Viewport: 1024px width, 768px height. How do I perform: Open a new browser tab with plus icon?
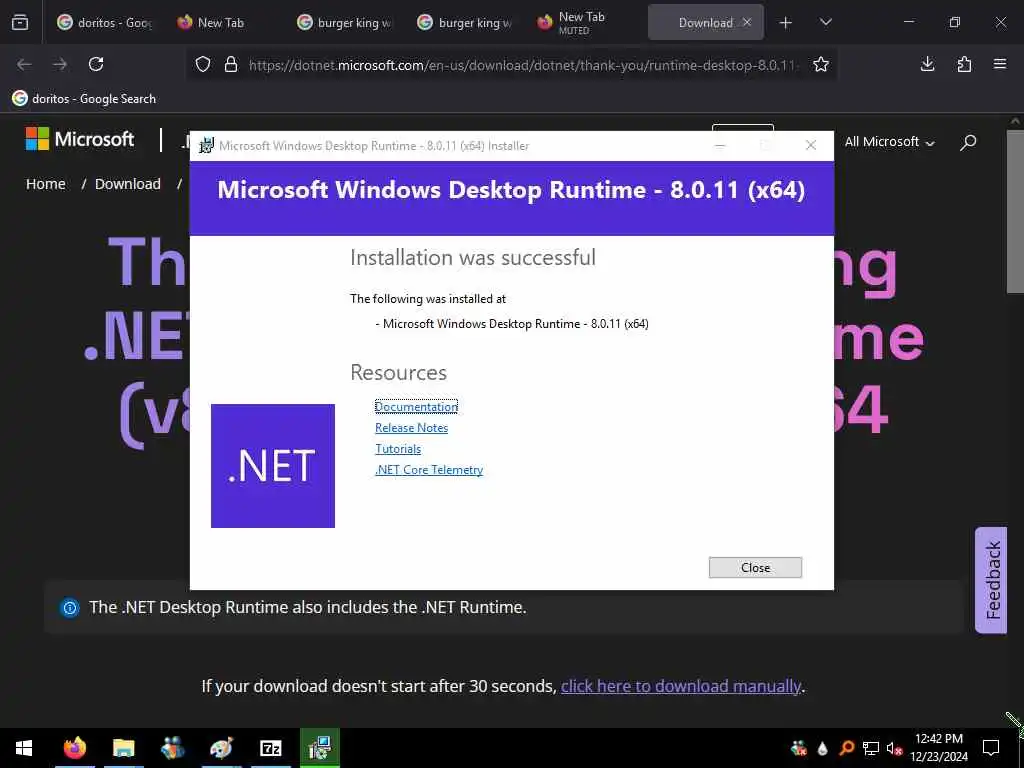pyautogui.click(x=786, y=23)
